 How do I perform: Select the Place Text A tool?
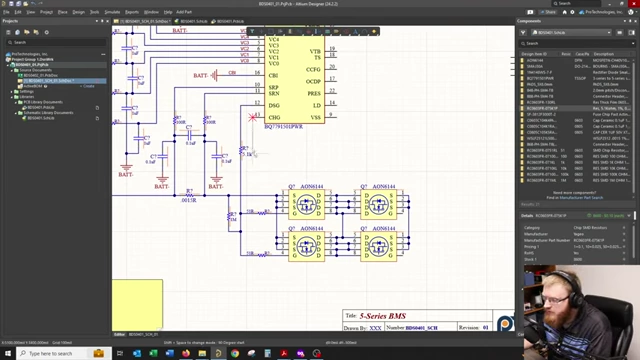355,31
